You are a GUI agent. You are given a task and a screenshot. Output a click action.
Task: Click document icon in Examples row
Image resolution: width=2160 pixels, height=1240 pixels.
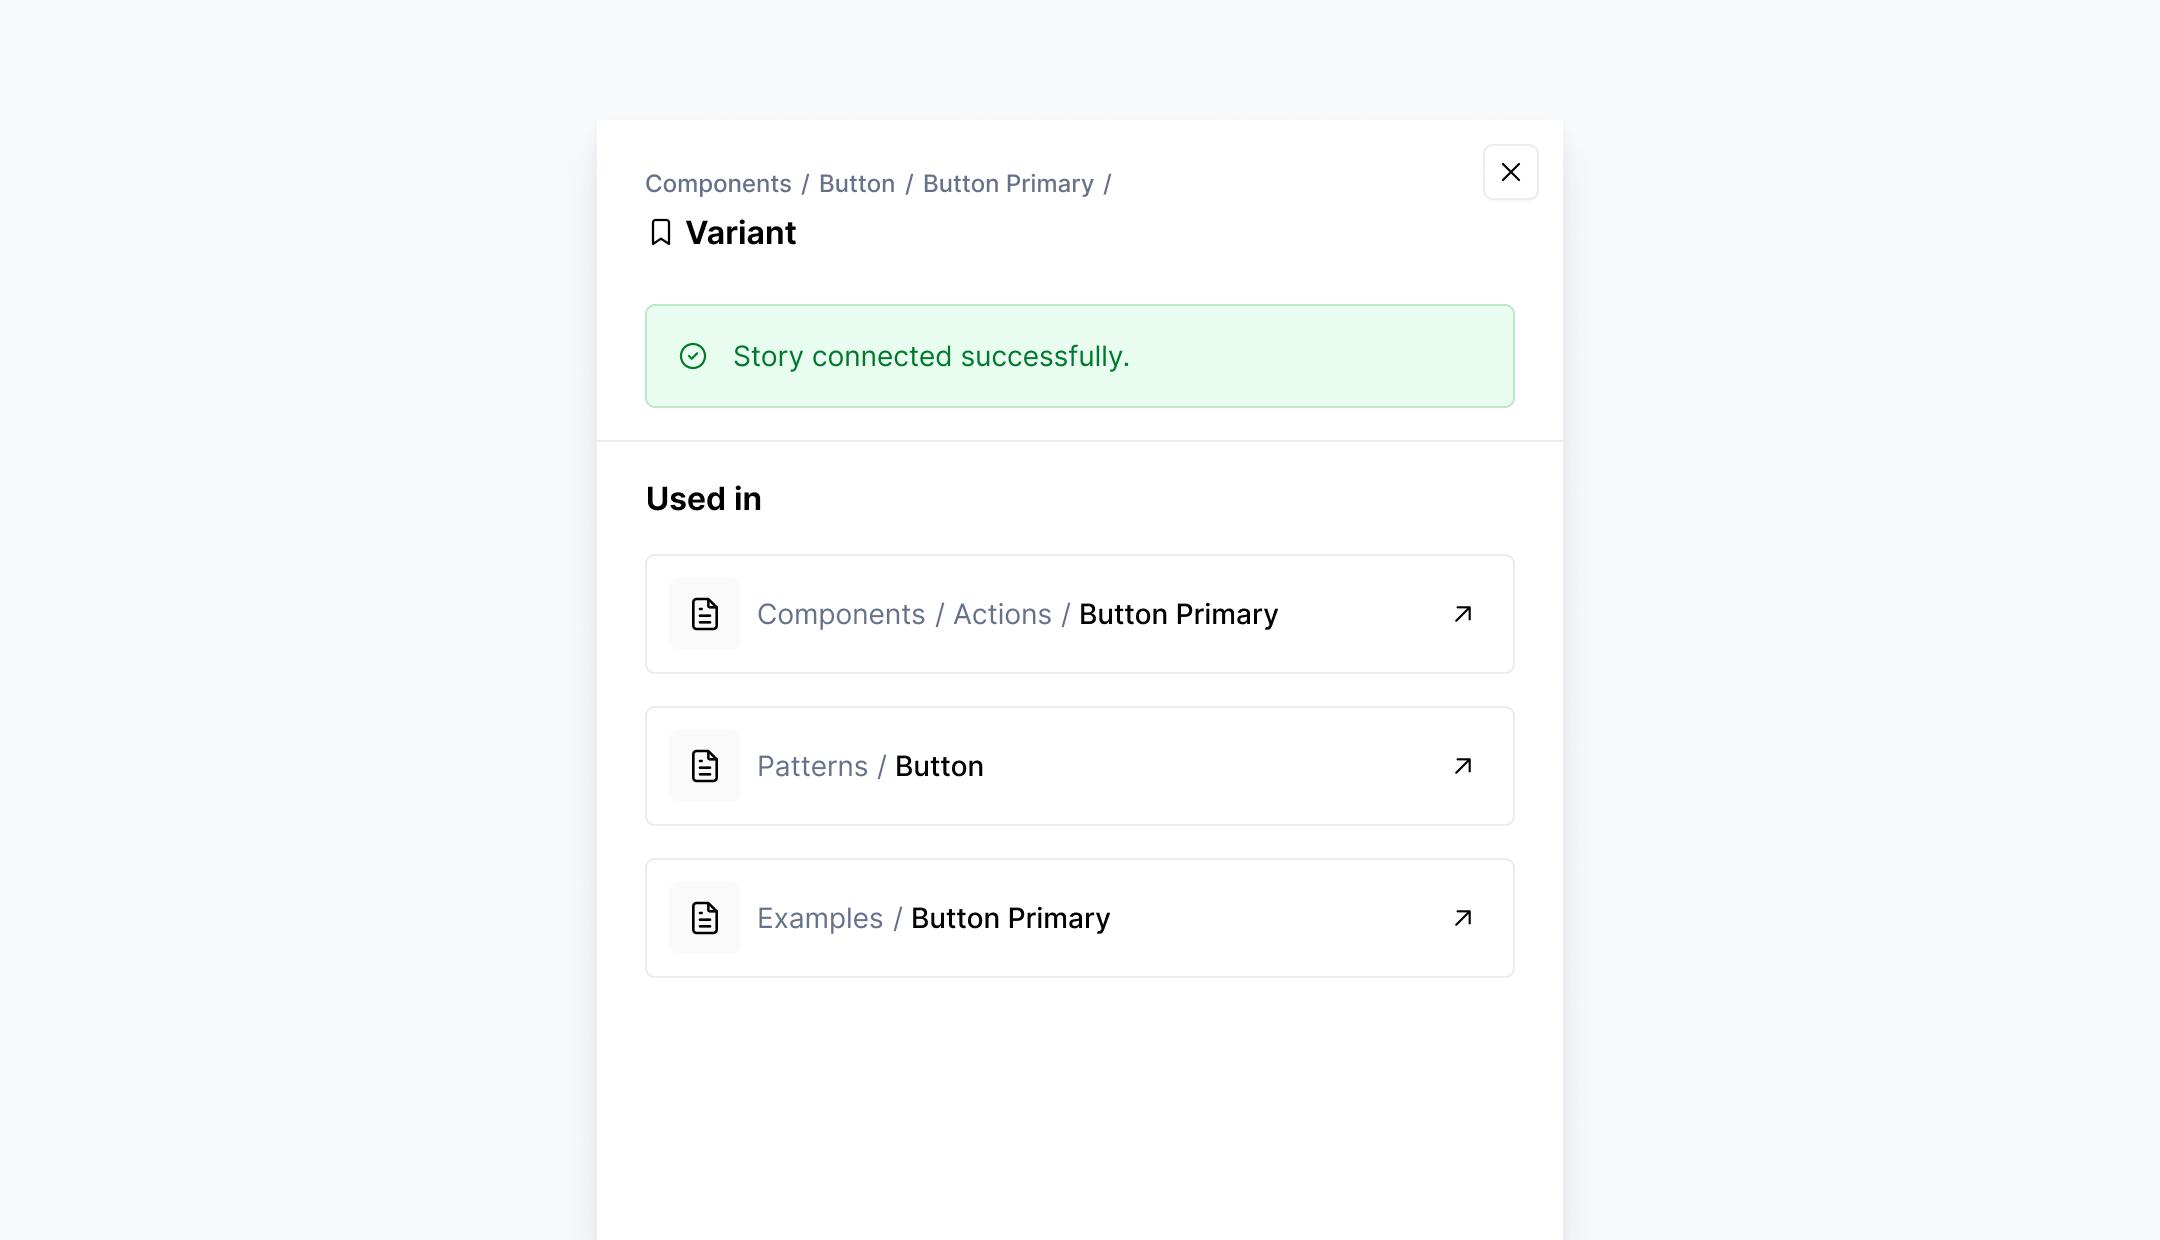(705, 918)
